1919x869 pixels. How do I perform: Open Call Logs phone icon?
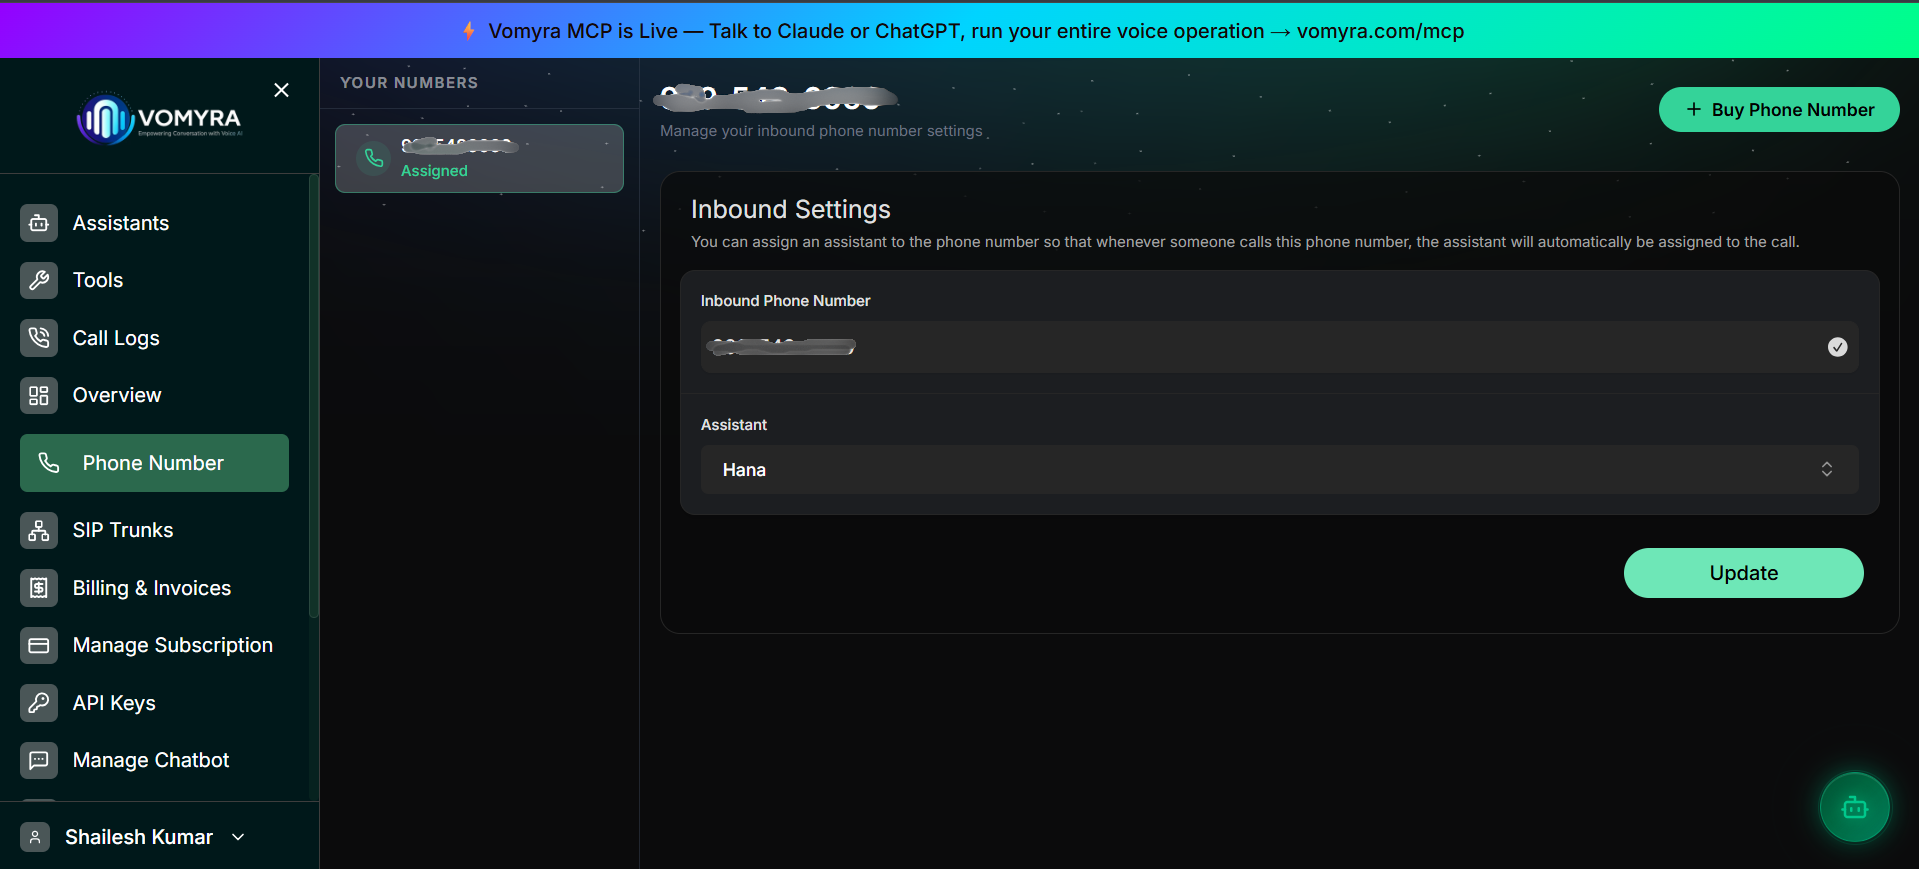(x=39, y=338)
